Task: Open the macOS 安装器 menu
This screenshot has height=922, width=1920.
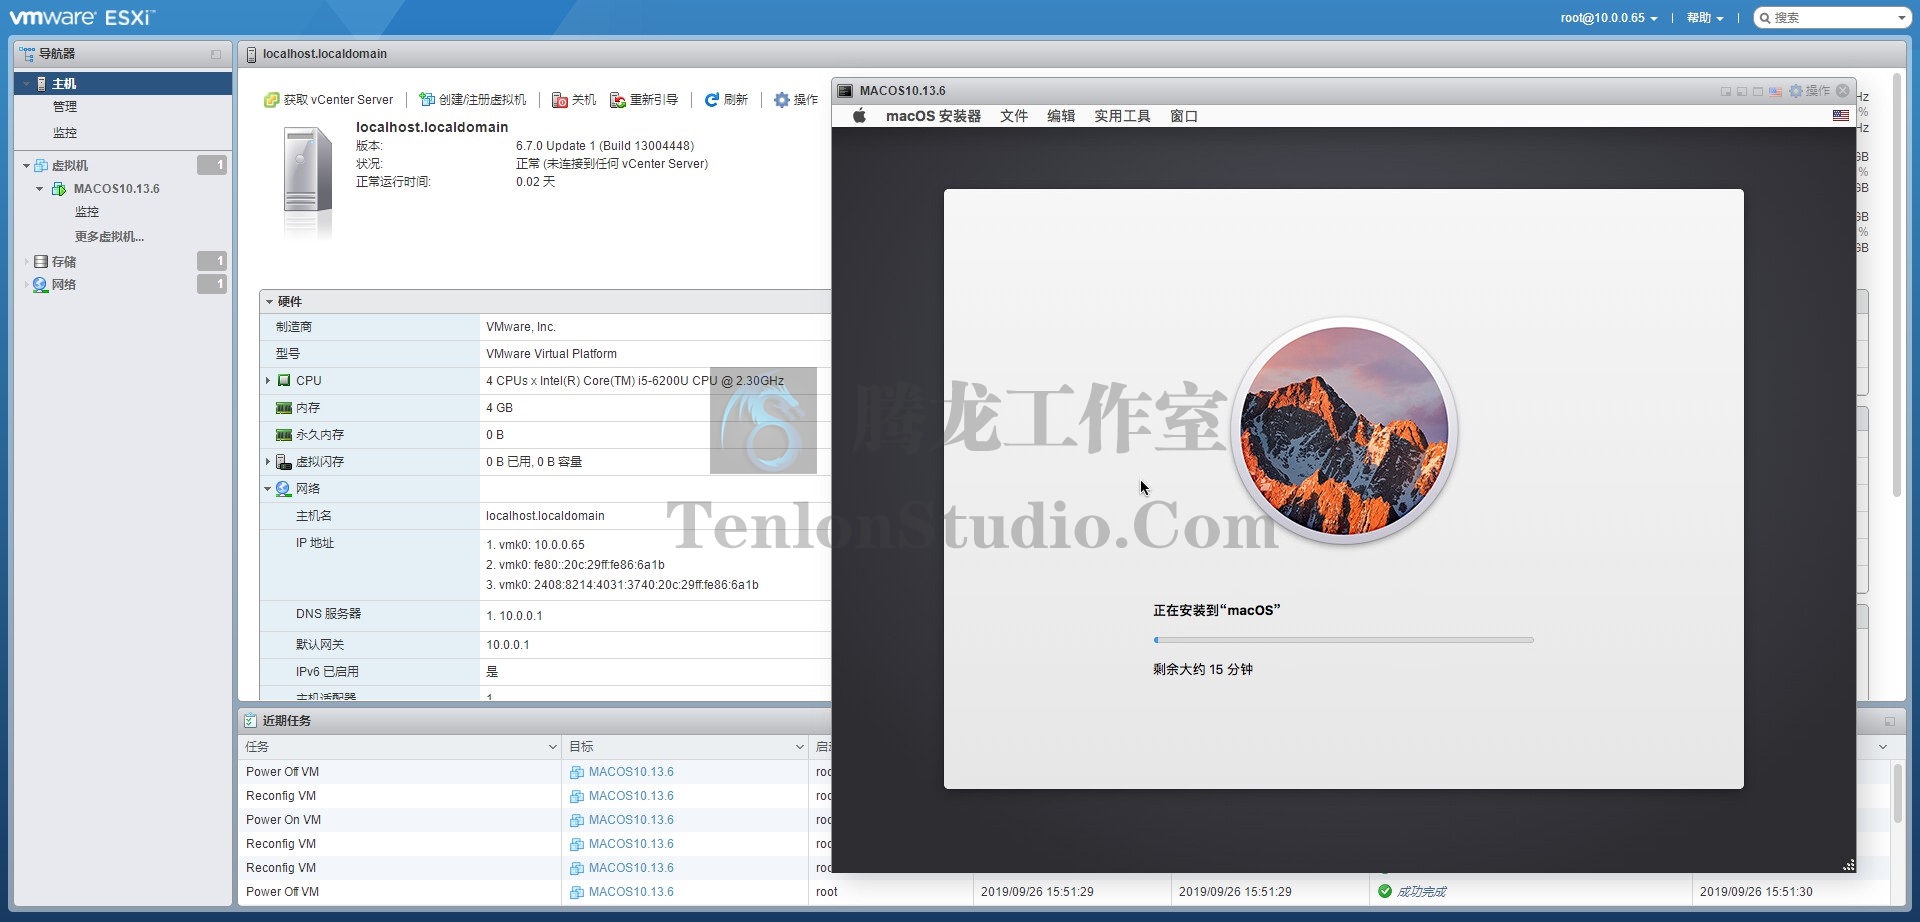Action: point(933,116)
